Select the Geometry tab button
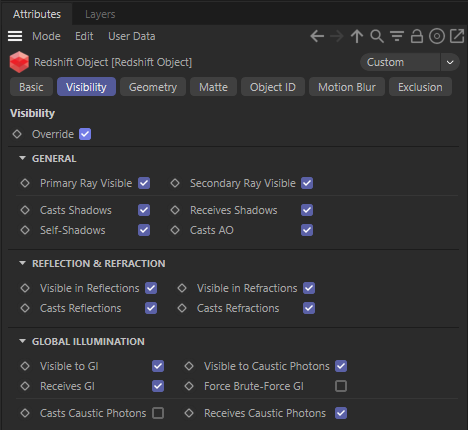The width and height of the screenshot is (468, 430). tap(153, 87)
